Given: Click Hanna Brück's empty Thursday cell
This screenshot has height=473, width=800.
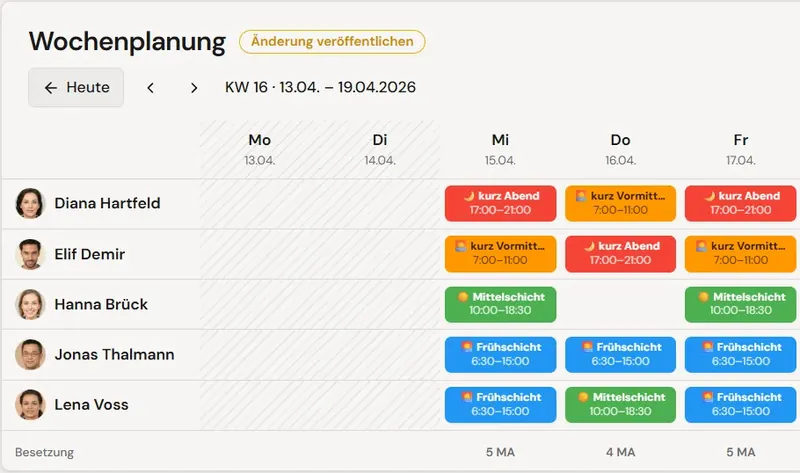Looking at the screenshot, I should 620,304.
